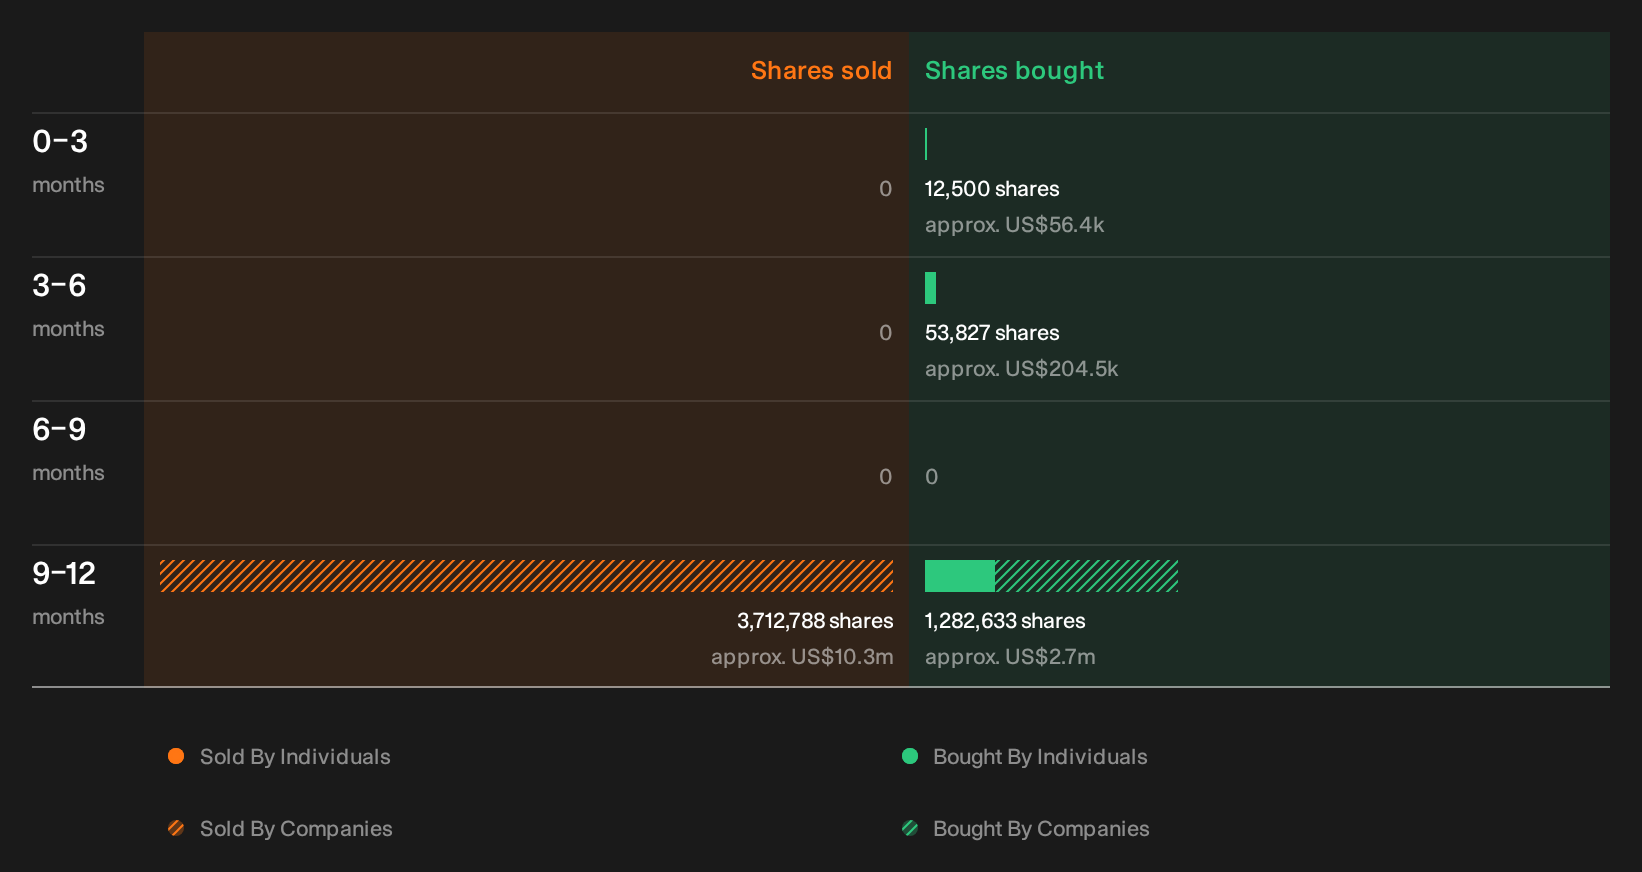
Task: Click the 12,500 shares value
Action: pos(992,189)
